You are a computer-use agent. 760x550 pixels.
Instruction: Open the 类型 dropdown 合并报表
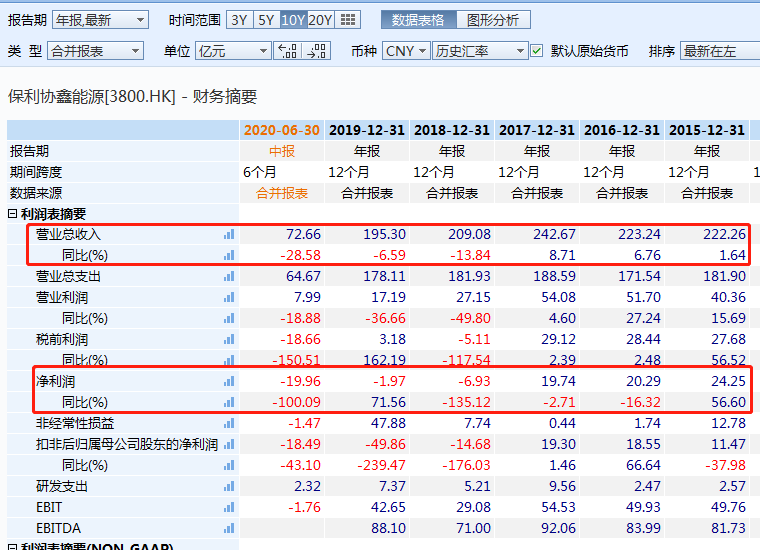[95, 51]
